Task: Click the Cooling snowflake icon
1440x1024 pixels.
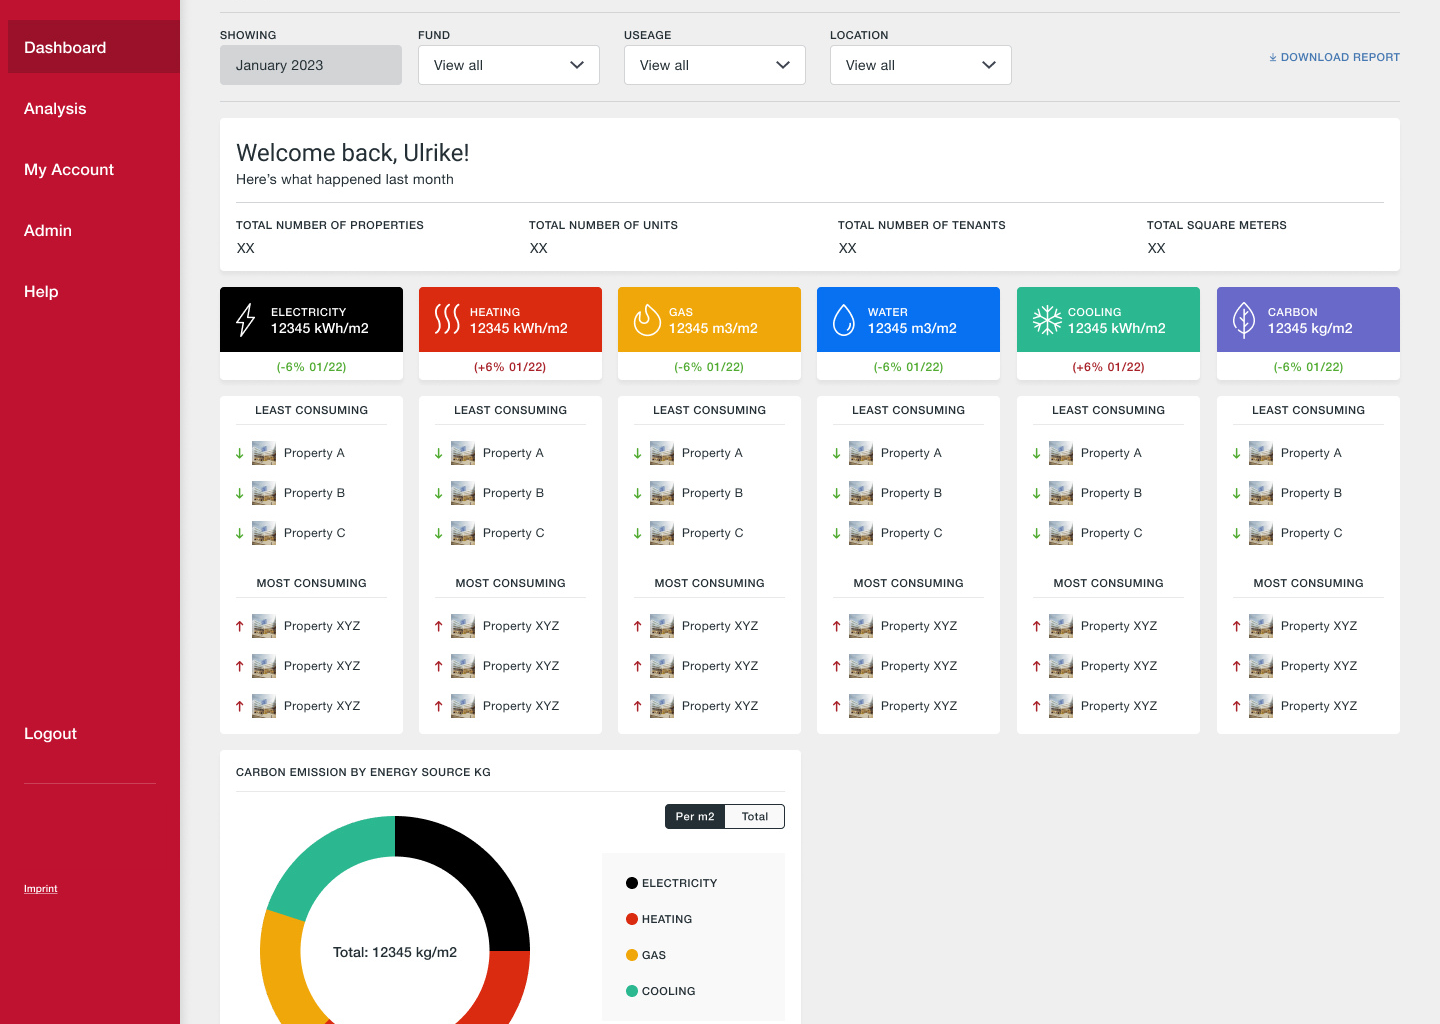Action: tap(1047, 320)
